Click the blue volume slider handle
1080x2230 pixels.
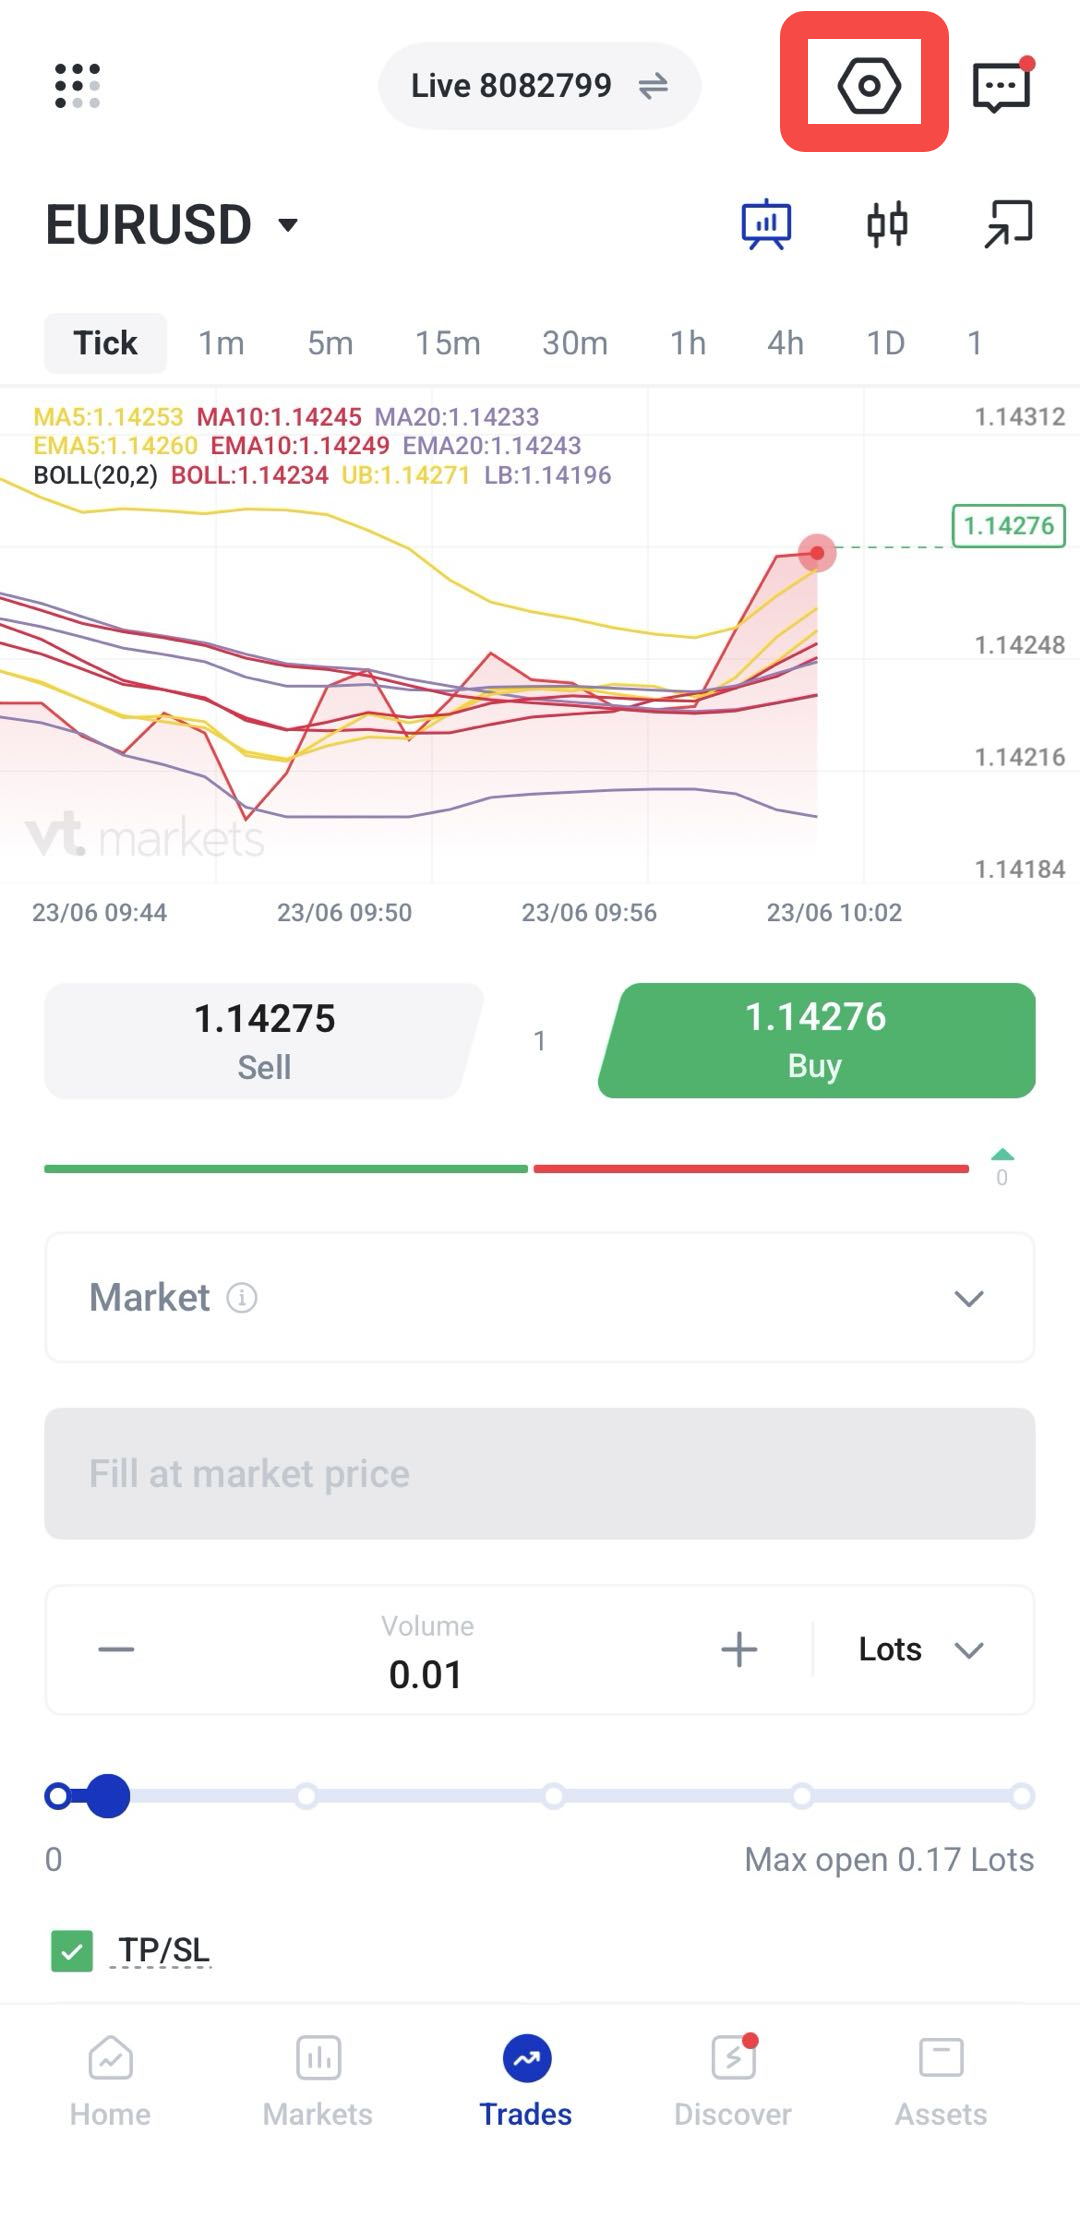coord(108,1796)
